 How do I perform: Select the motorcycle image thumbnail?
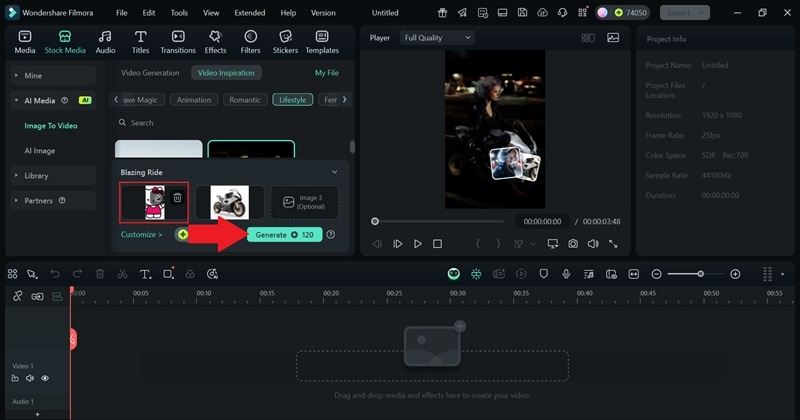pos(230,202)
